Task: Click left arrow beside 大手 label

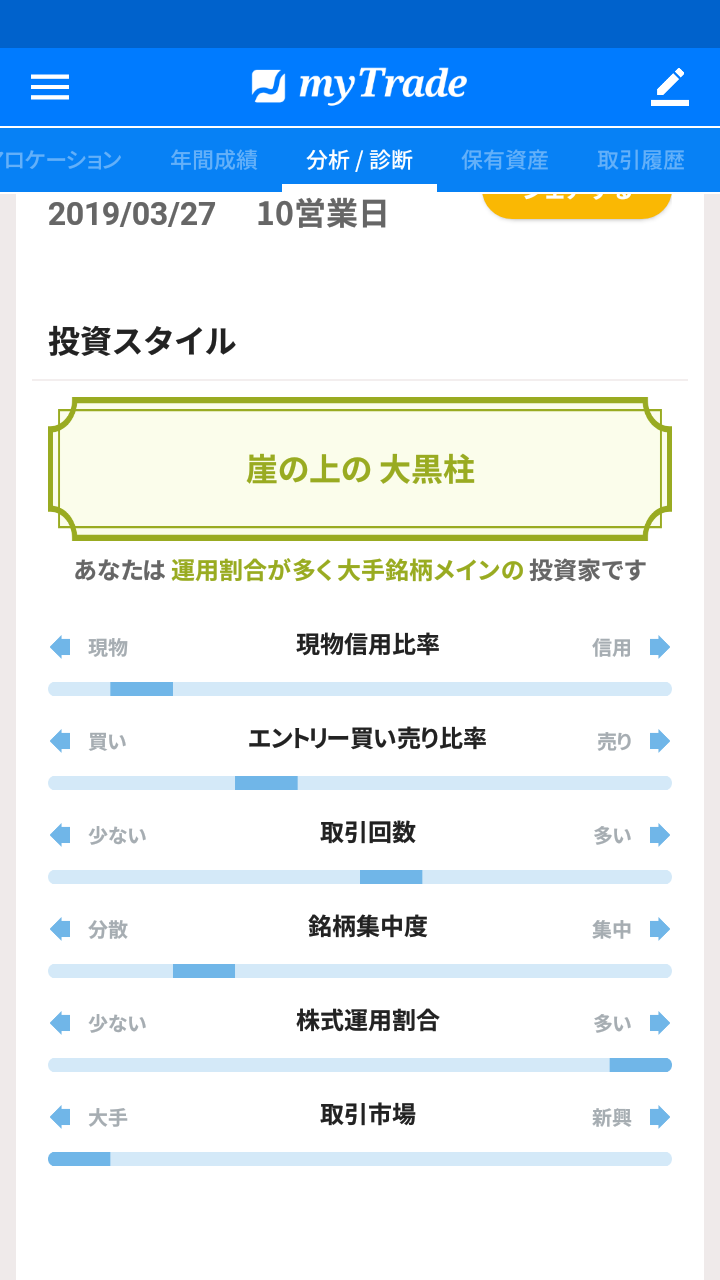Action: coord(60,1117)
